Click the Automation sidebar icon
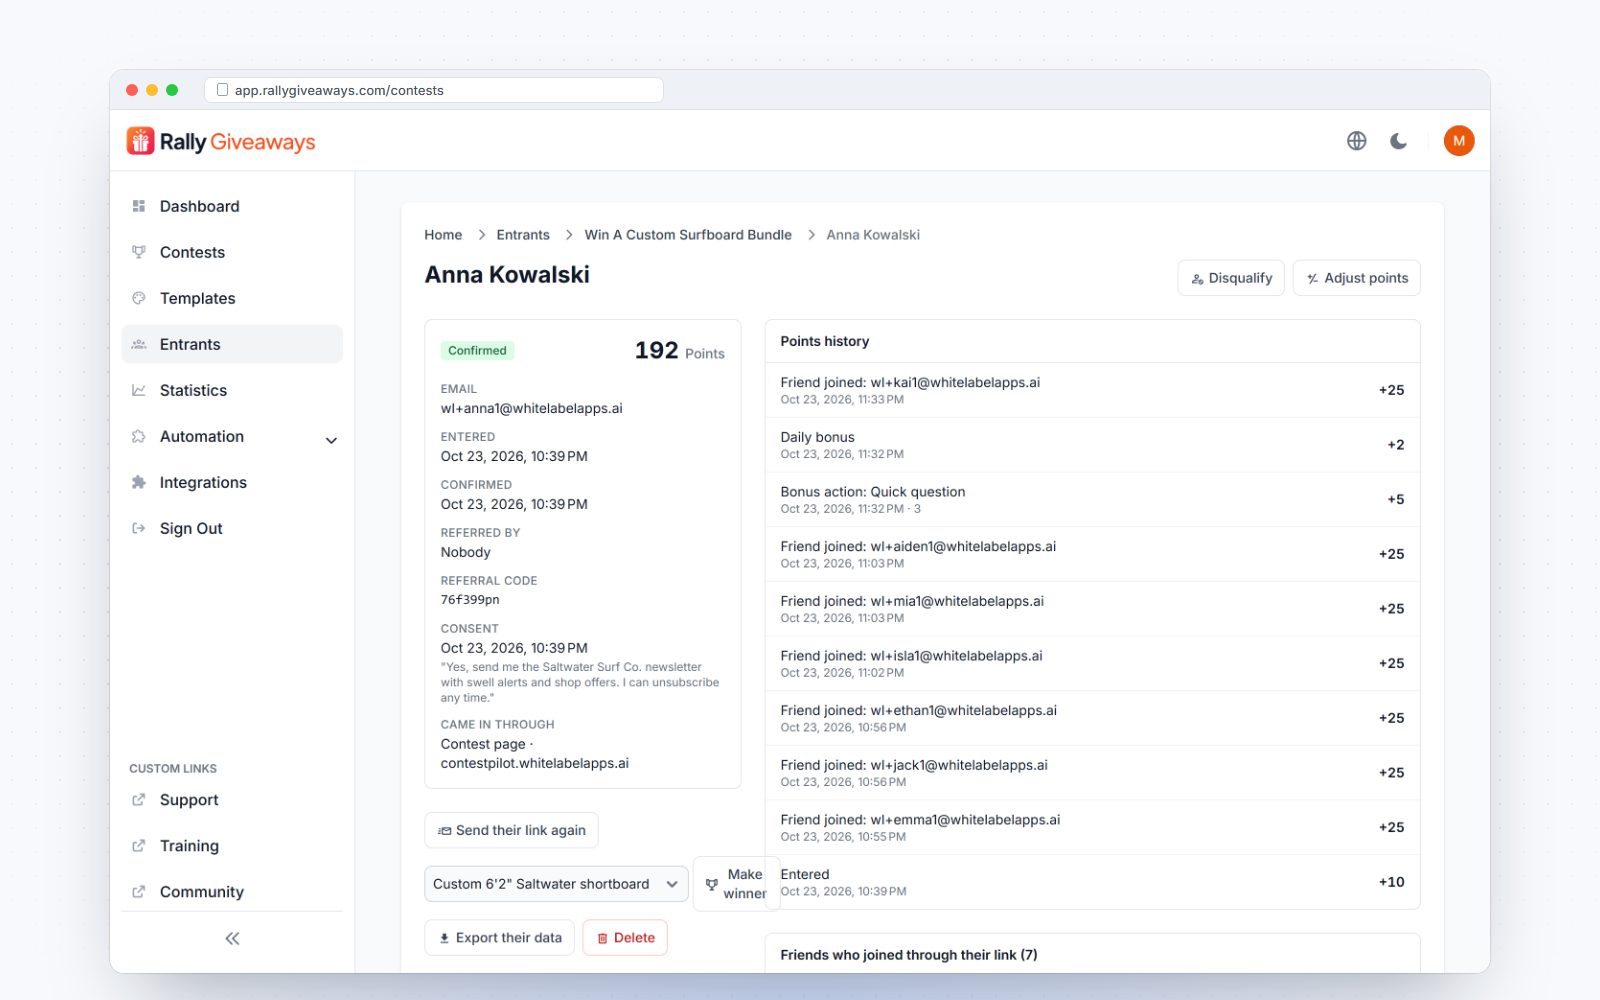 click(x=139, y=436)
